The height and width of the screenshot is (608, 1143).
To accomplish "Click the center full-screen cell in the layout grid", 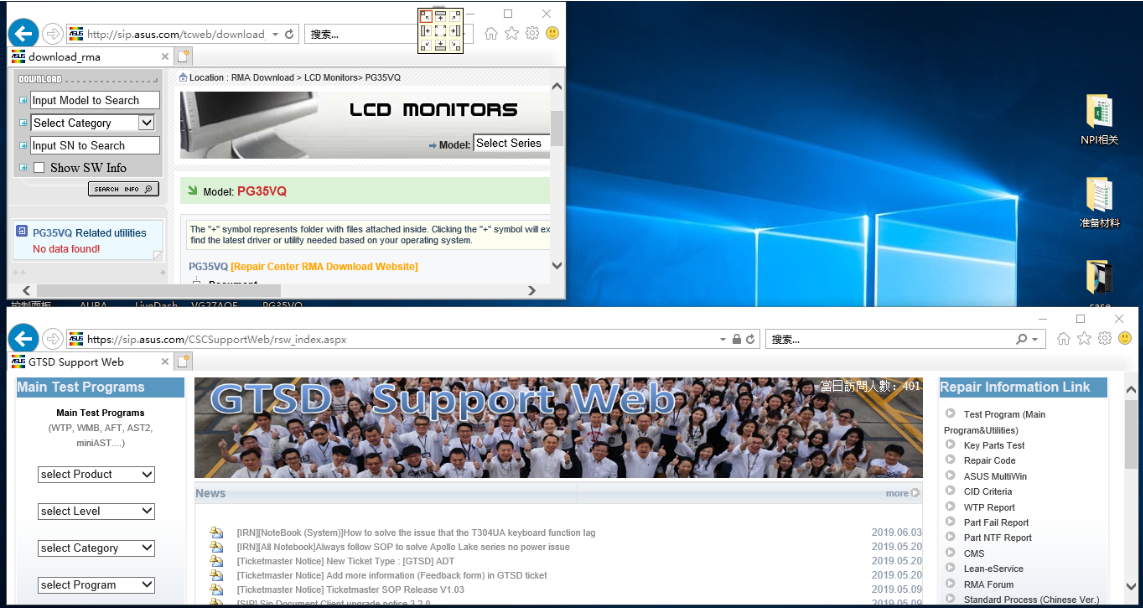I will pos(440,31).
